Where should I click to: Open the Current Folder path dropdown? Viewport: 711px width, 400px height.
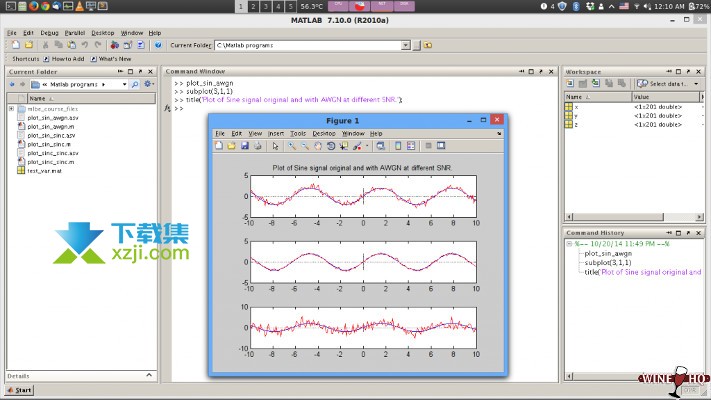pos(405,45)
